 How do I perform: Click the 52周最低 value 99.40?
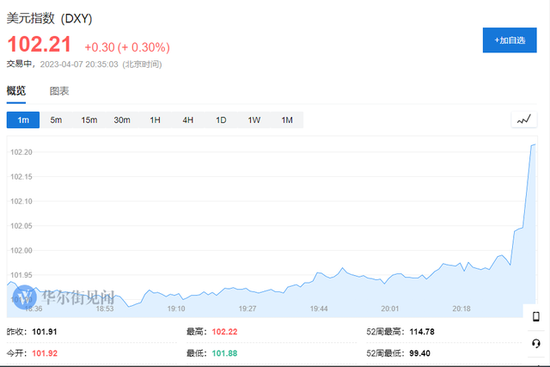click(420, 353)
